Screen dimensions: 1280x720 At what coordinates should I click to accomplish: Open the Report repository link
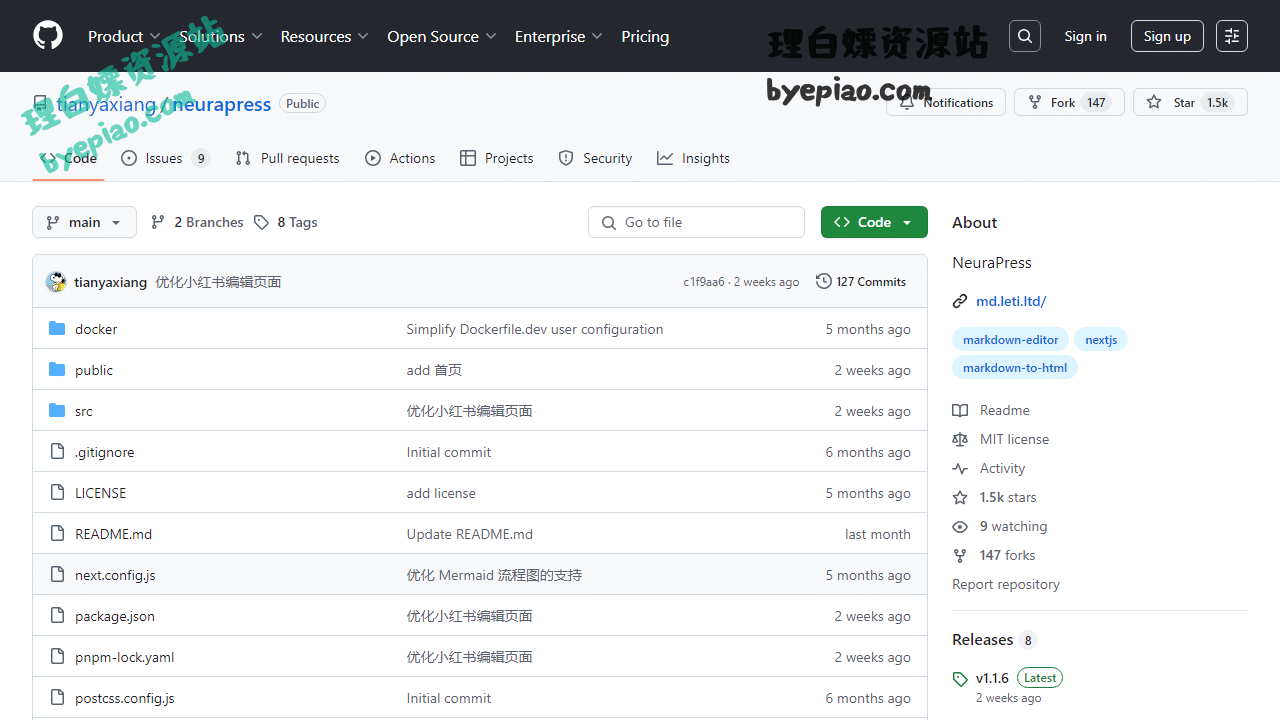coord(1006,584)
